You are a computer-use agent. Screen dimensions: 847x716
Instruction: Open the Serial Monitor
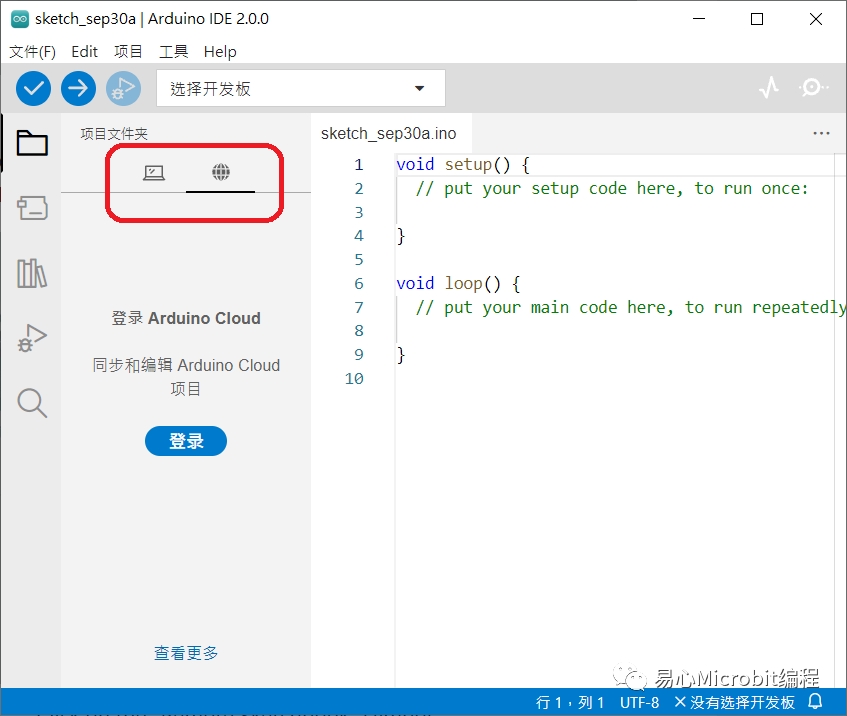[813, 89]
